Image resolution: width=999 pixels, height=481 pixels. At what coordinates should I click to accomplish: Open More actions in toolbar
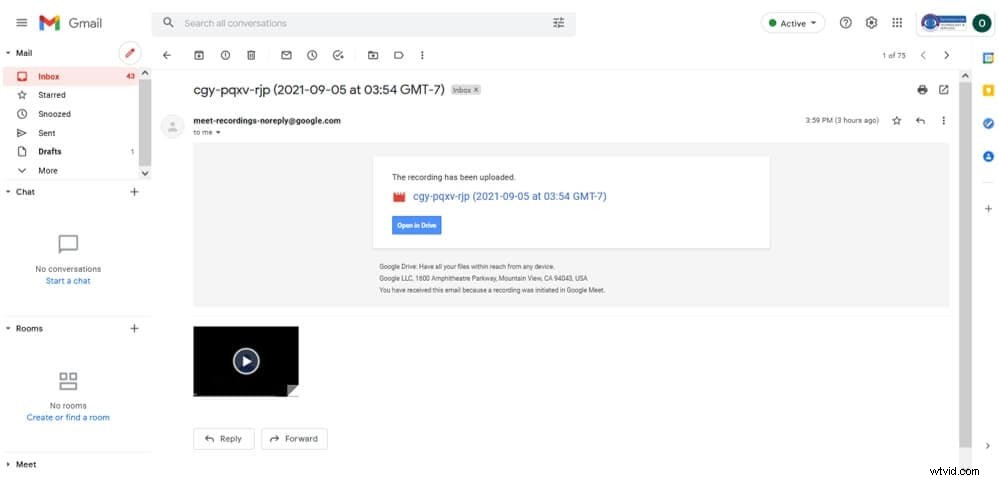tap(422, 55)
